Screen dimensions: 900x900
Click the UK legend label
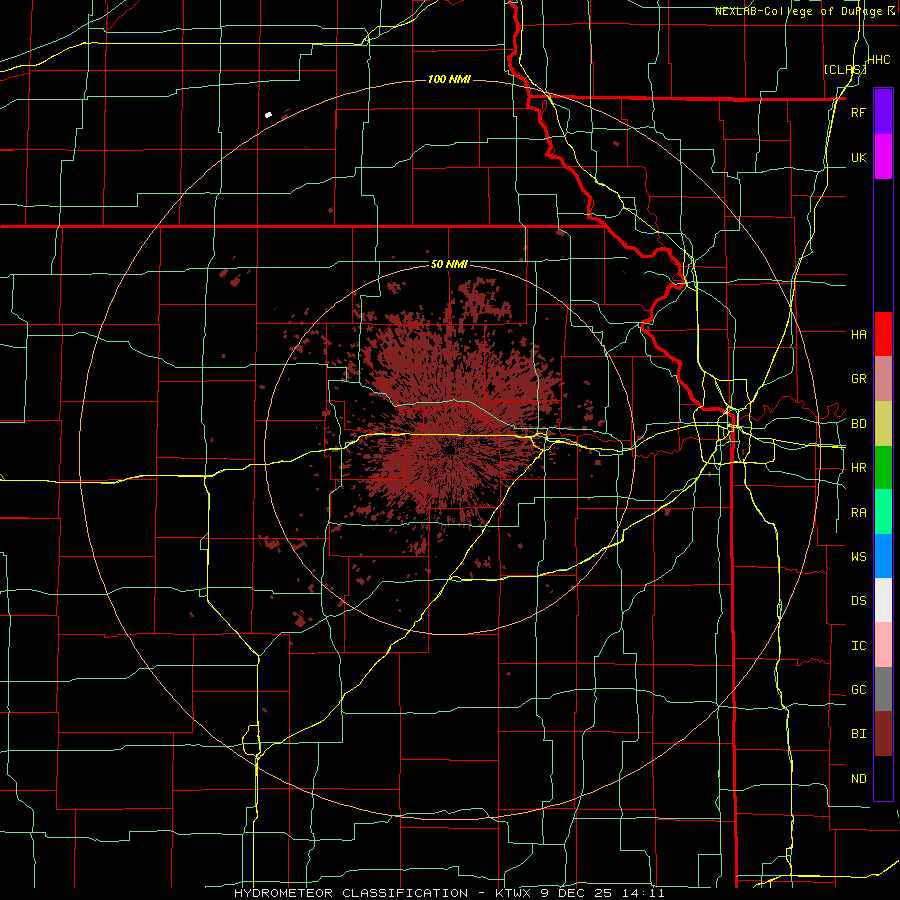pos(858,157)
